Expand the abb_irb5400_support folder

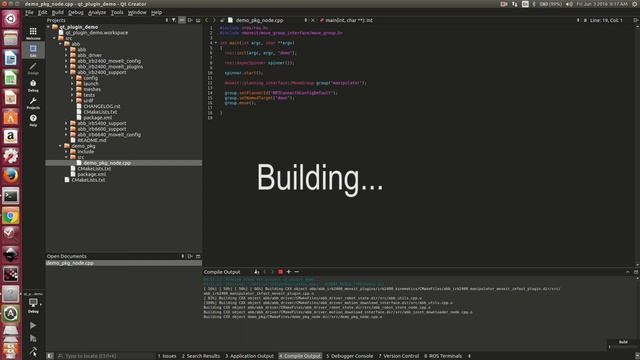point(66,123)
